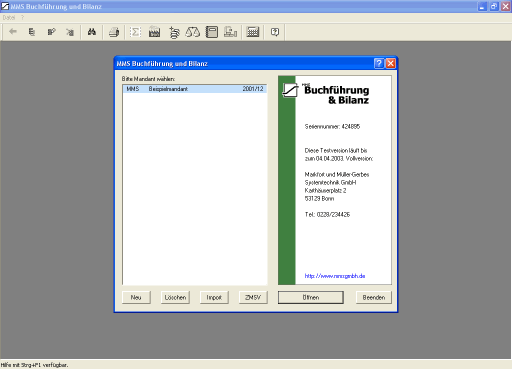Click the calculator toolbar icon
The image size is (512, 369).
click(x=253, y=32)
